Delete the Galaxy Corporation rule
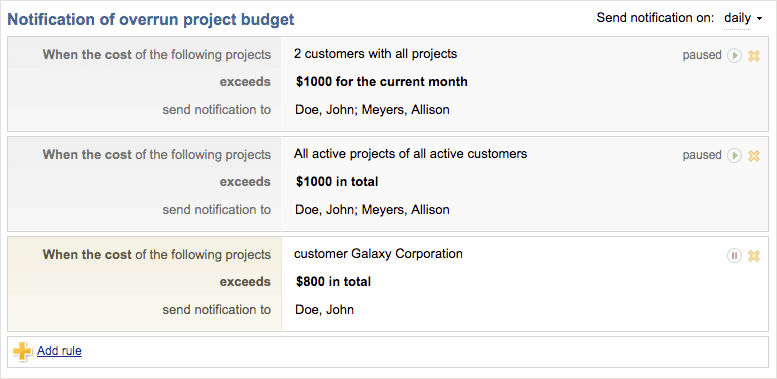Viewport: 777px width, 379px height. point(754,256)
